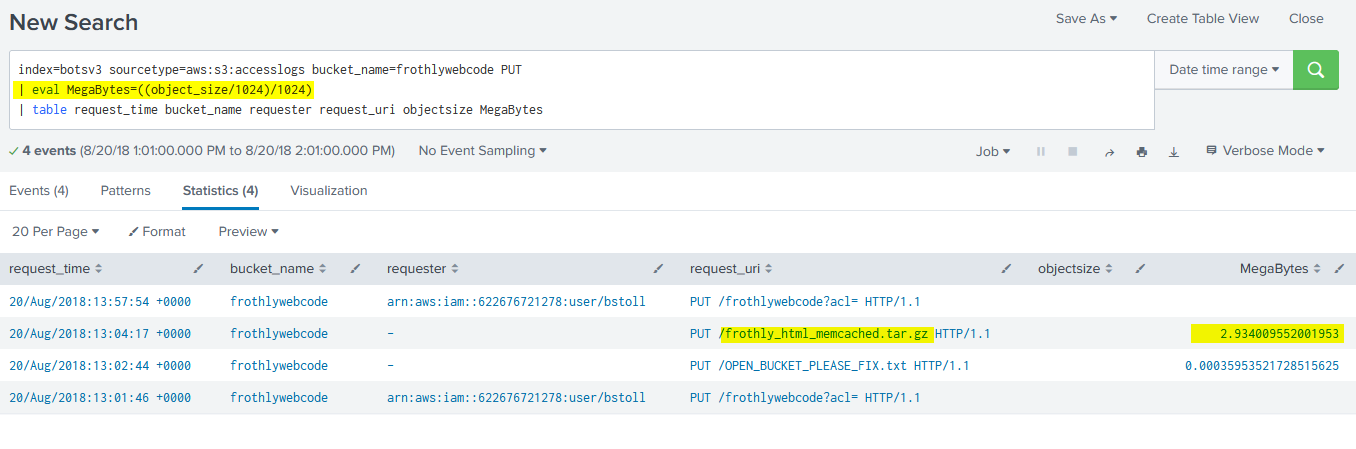Screen dimensions: 1356x449
Task: Stop the search job
Action: point(1073,152)
